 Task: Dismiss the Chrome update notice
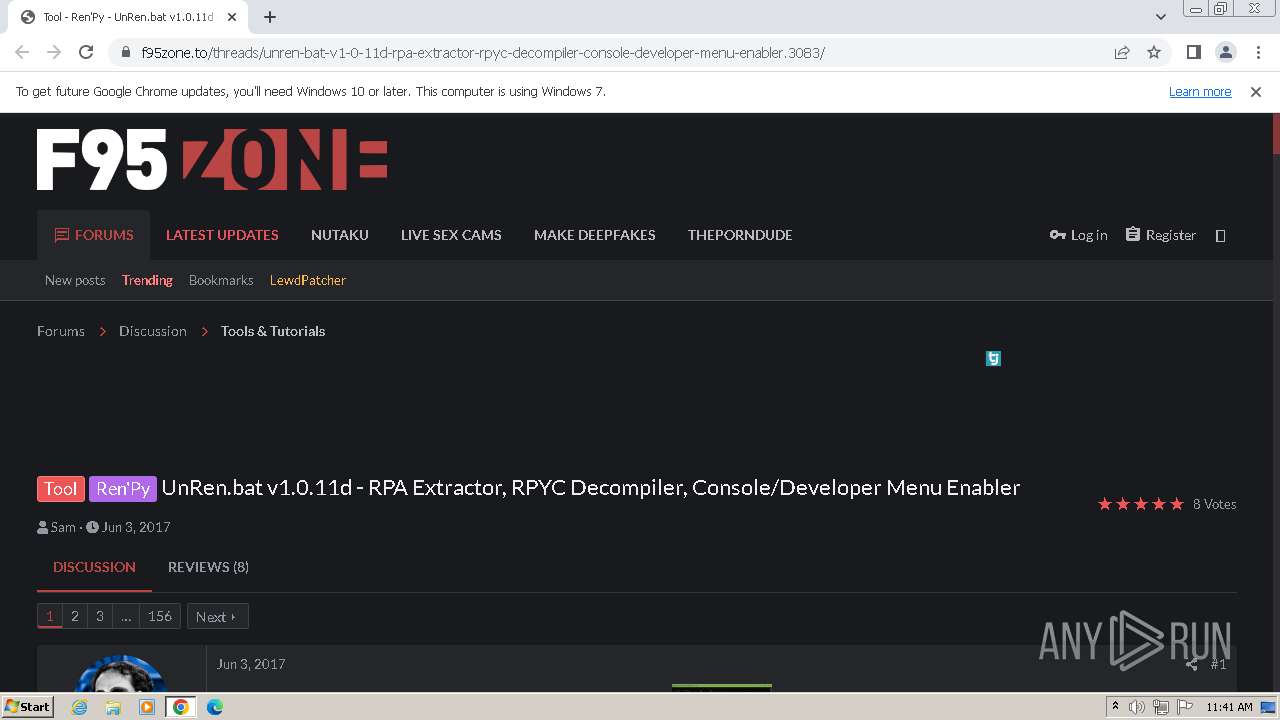(1256, 91)
